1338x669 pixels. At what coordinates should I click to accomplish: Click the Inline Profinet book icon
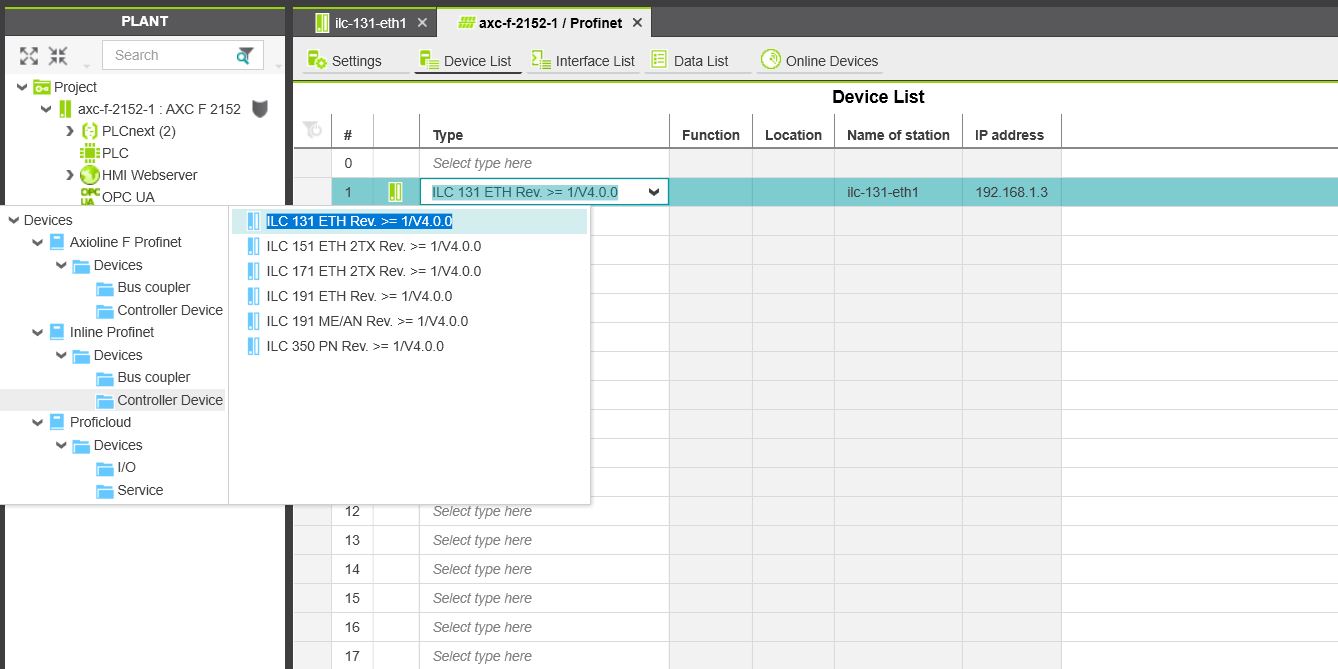point(57,332)
